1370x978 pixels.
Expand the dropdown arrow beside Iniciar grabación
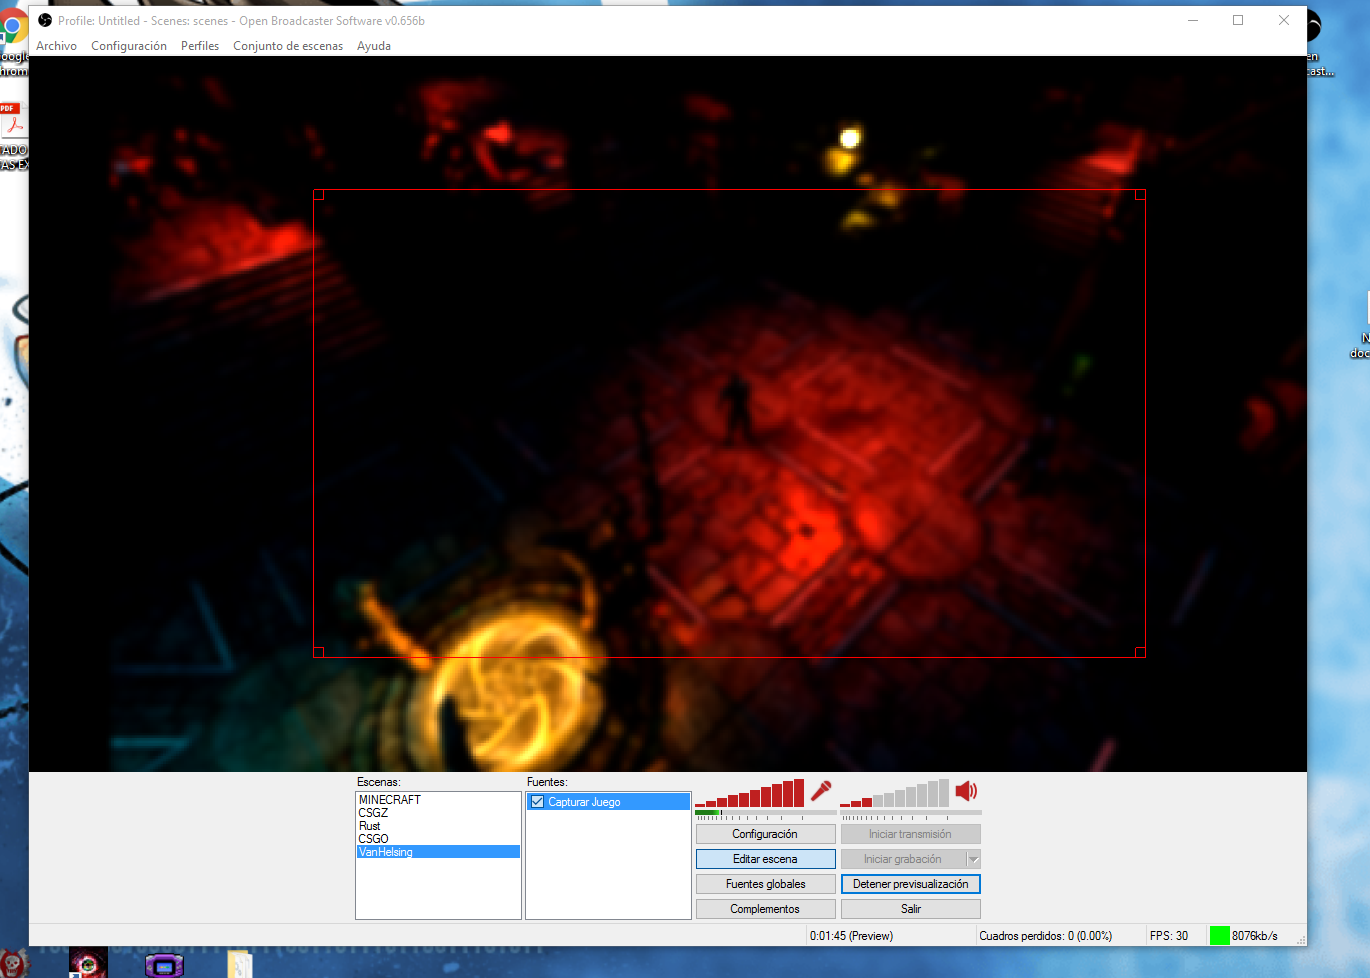pyautogui.click(x=973, y=859)
